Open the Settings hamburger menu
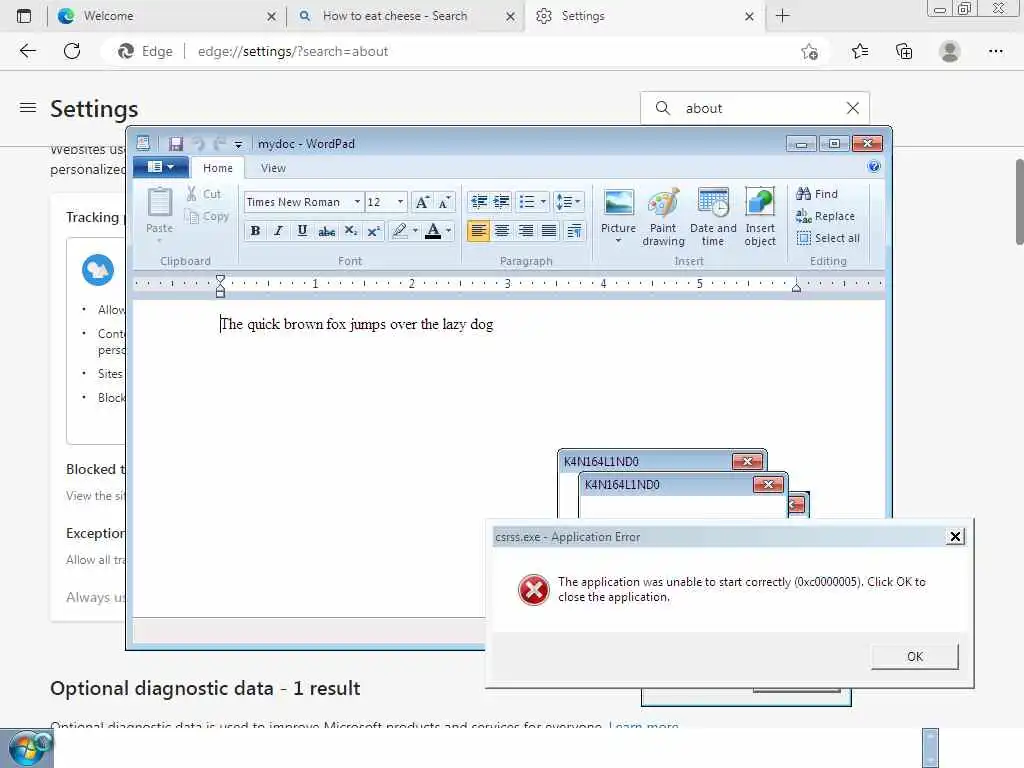The image size is (1024, 768). coord(28,108)
